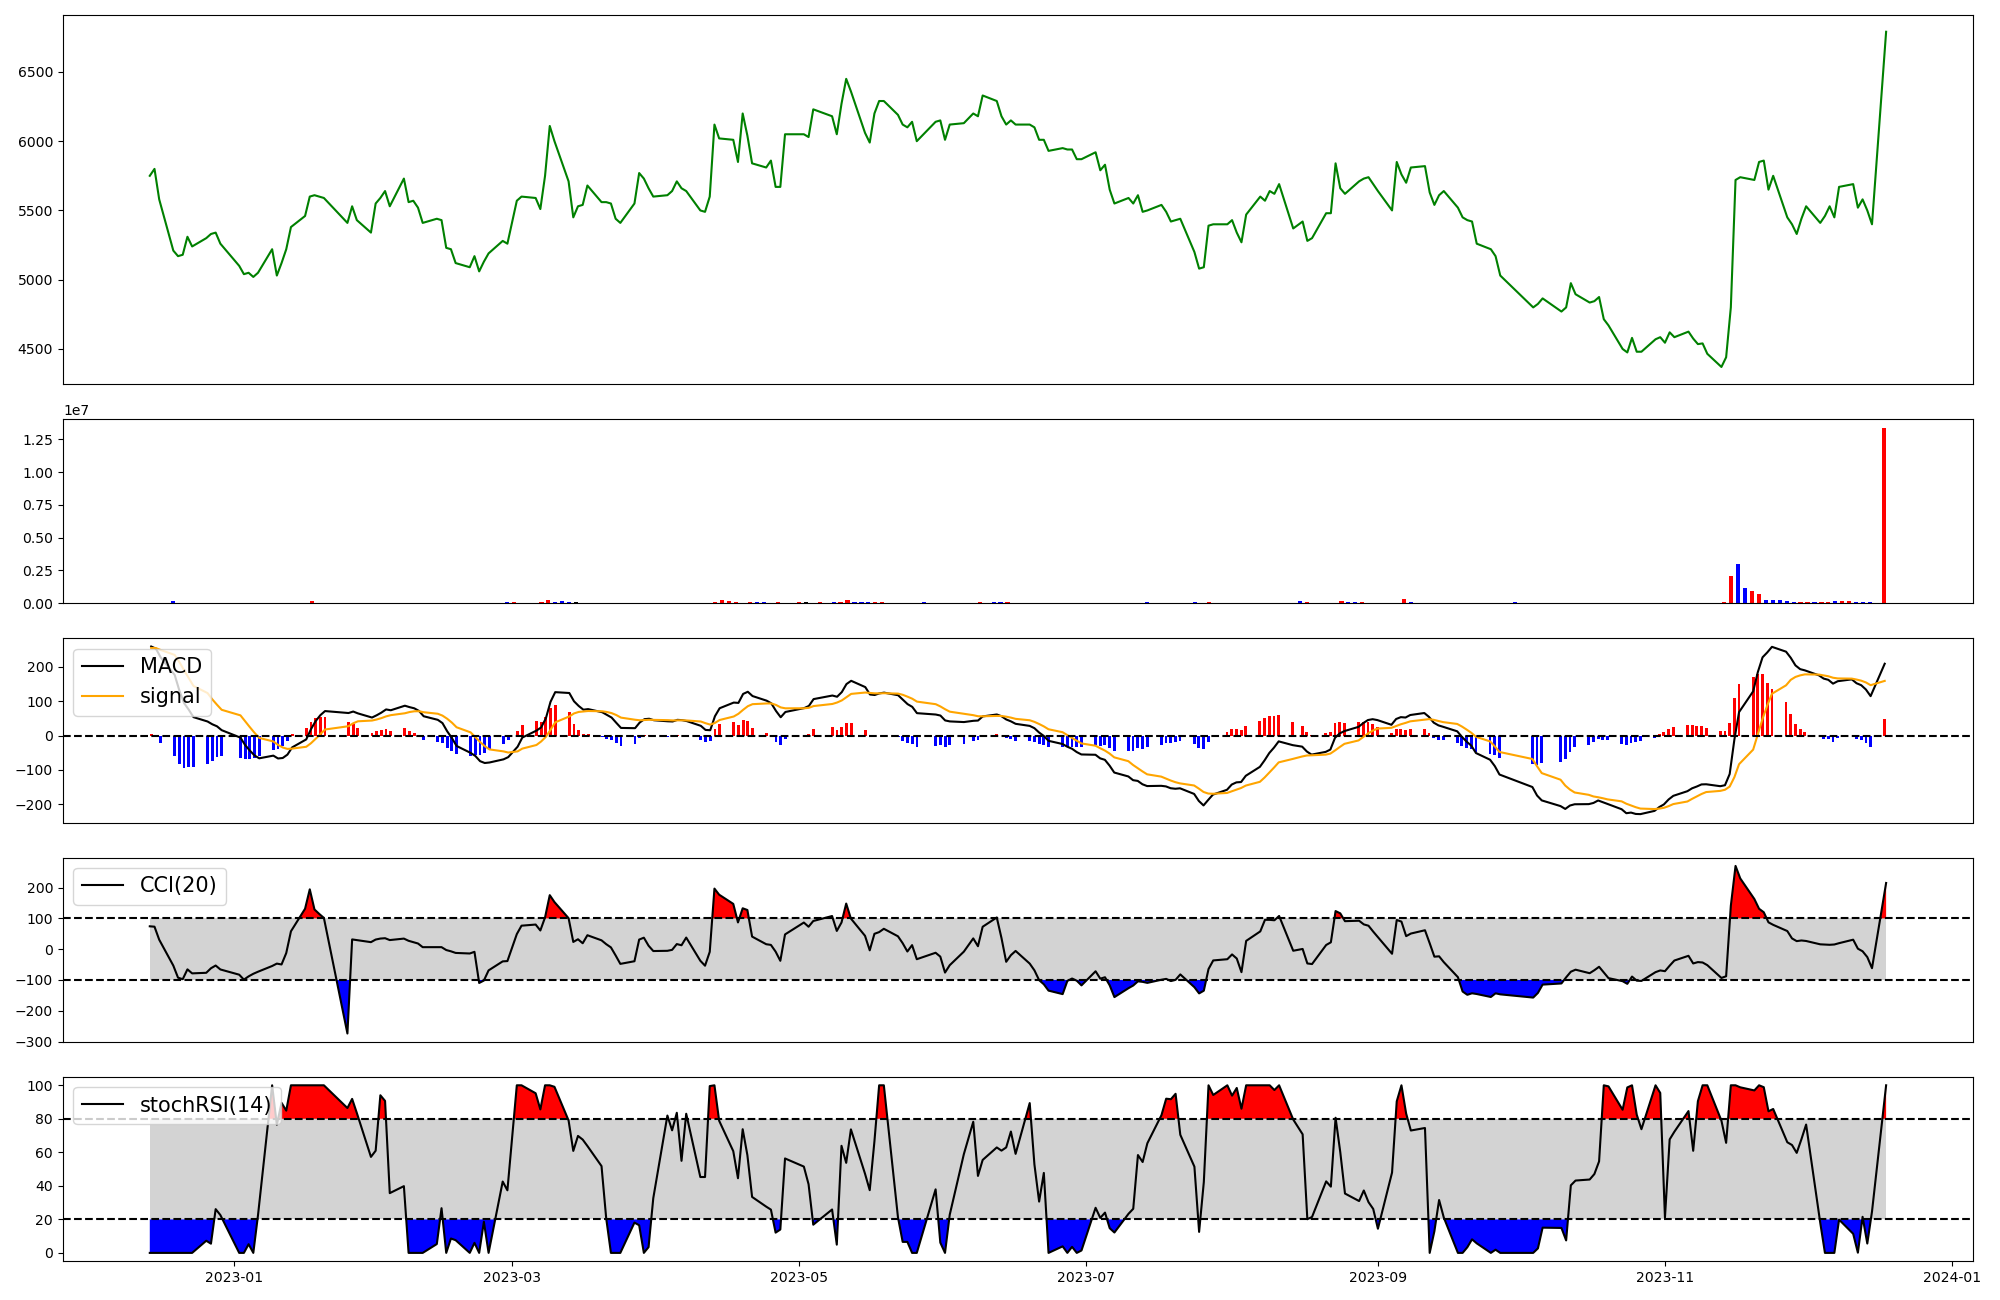Click the 2023-11 date tick label
This screenshot has width=2000, height=1300.
(x=1665, y=1277)
